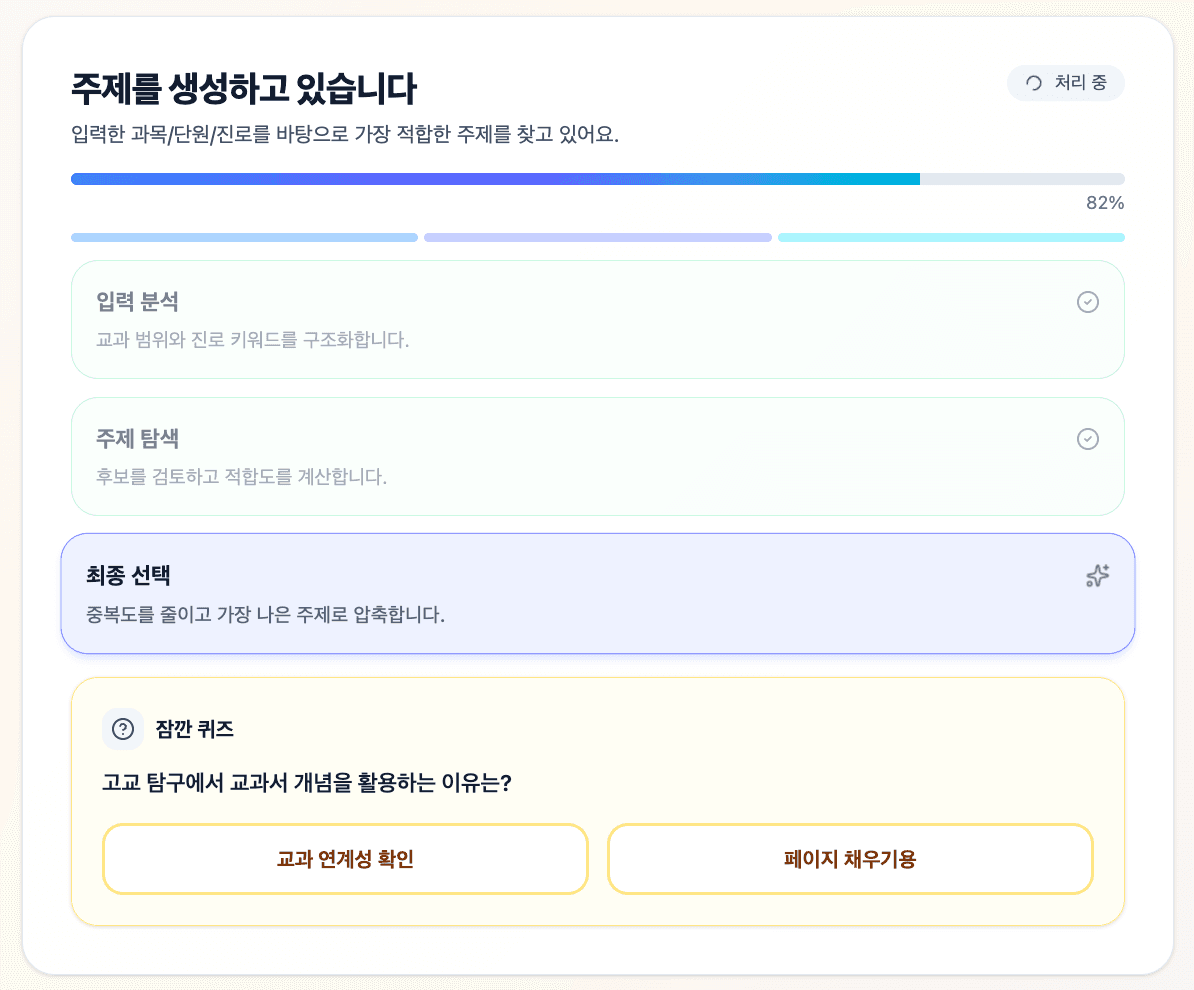Click description 후보를 검토하고 적합도를 계산합니다
Viewport: 1194px width, 990px height.
coord(241,477)
